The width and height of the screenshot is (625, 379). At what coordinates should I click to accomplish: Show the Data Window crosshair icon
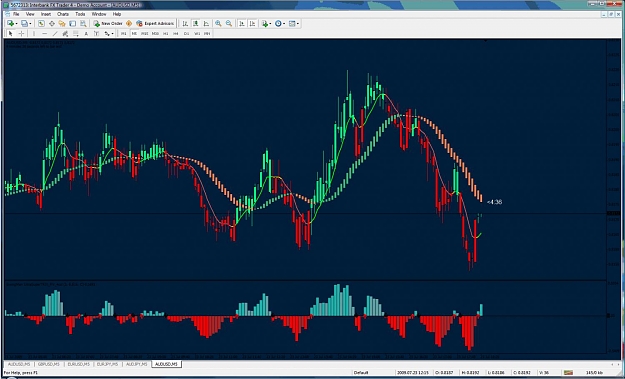click(52, 24)
